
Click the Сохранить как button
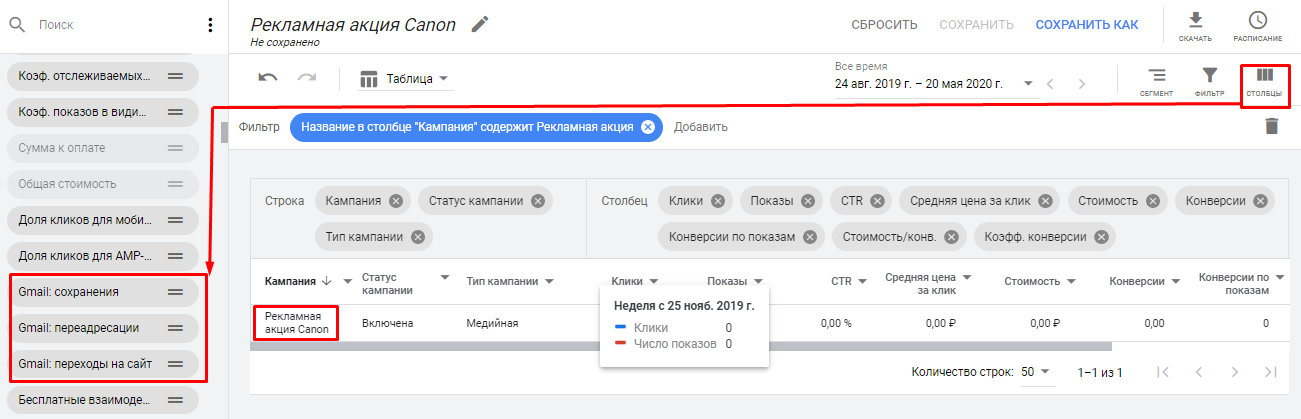coord(1086,25)
